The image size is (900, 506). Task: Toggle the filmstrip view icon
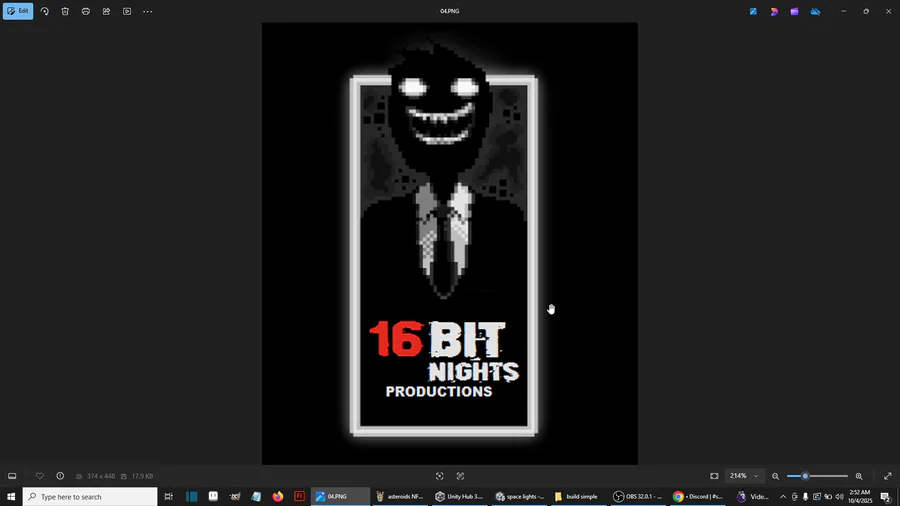[x=12, y=476]
